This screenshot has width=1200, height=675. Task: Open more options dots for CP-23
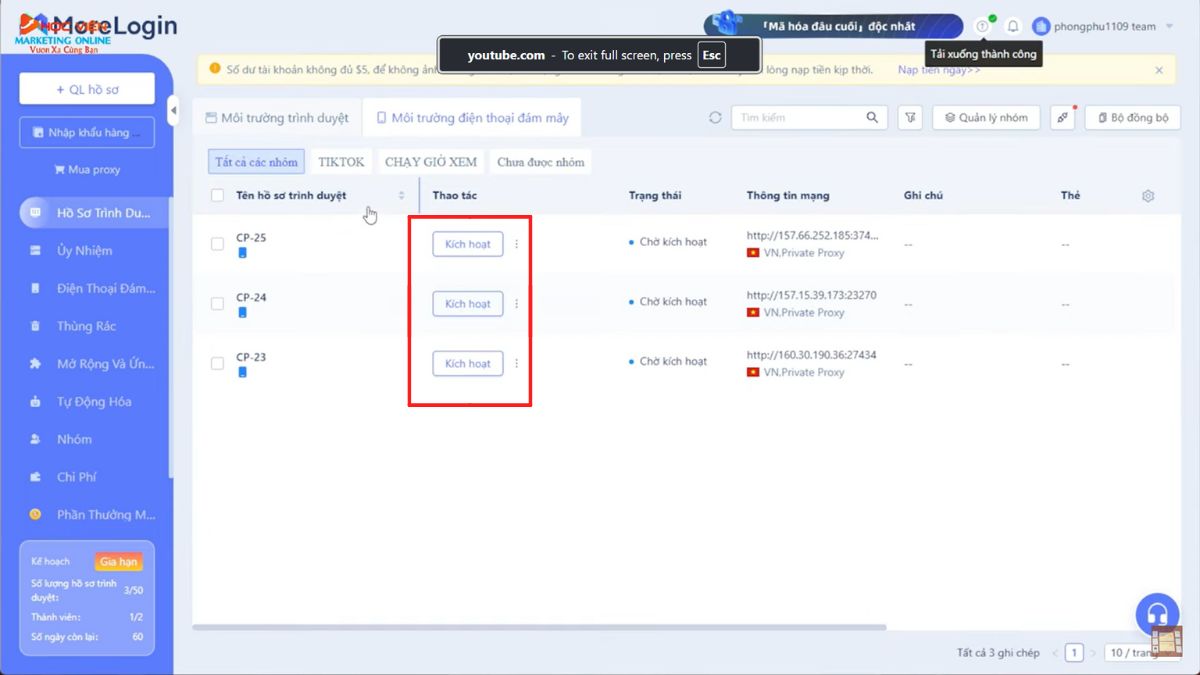(516, 364)
